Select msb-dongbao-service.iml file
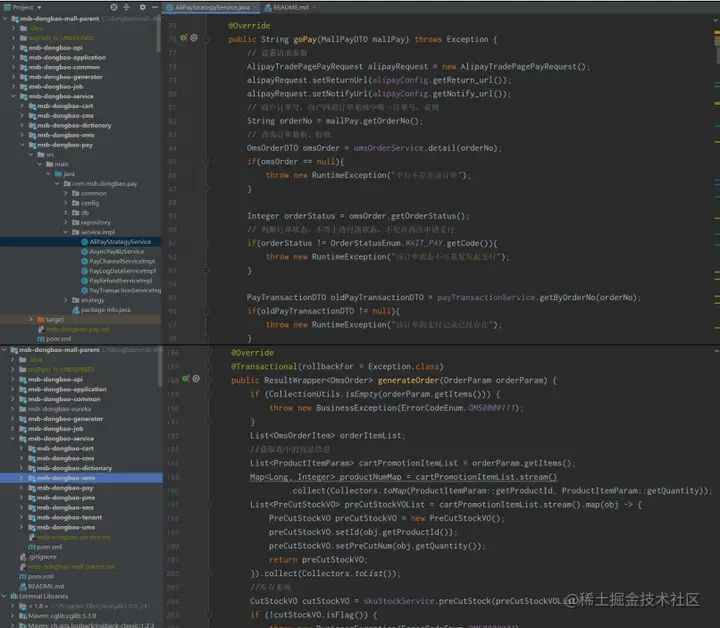This screenshot has width=720, height=628. 73,537
